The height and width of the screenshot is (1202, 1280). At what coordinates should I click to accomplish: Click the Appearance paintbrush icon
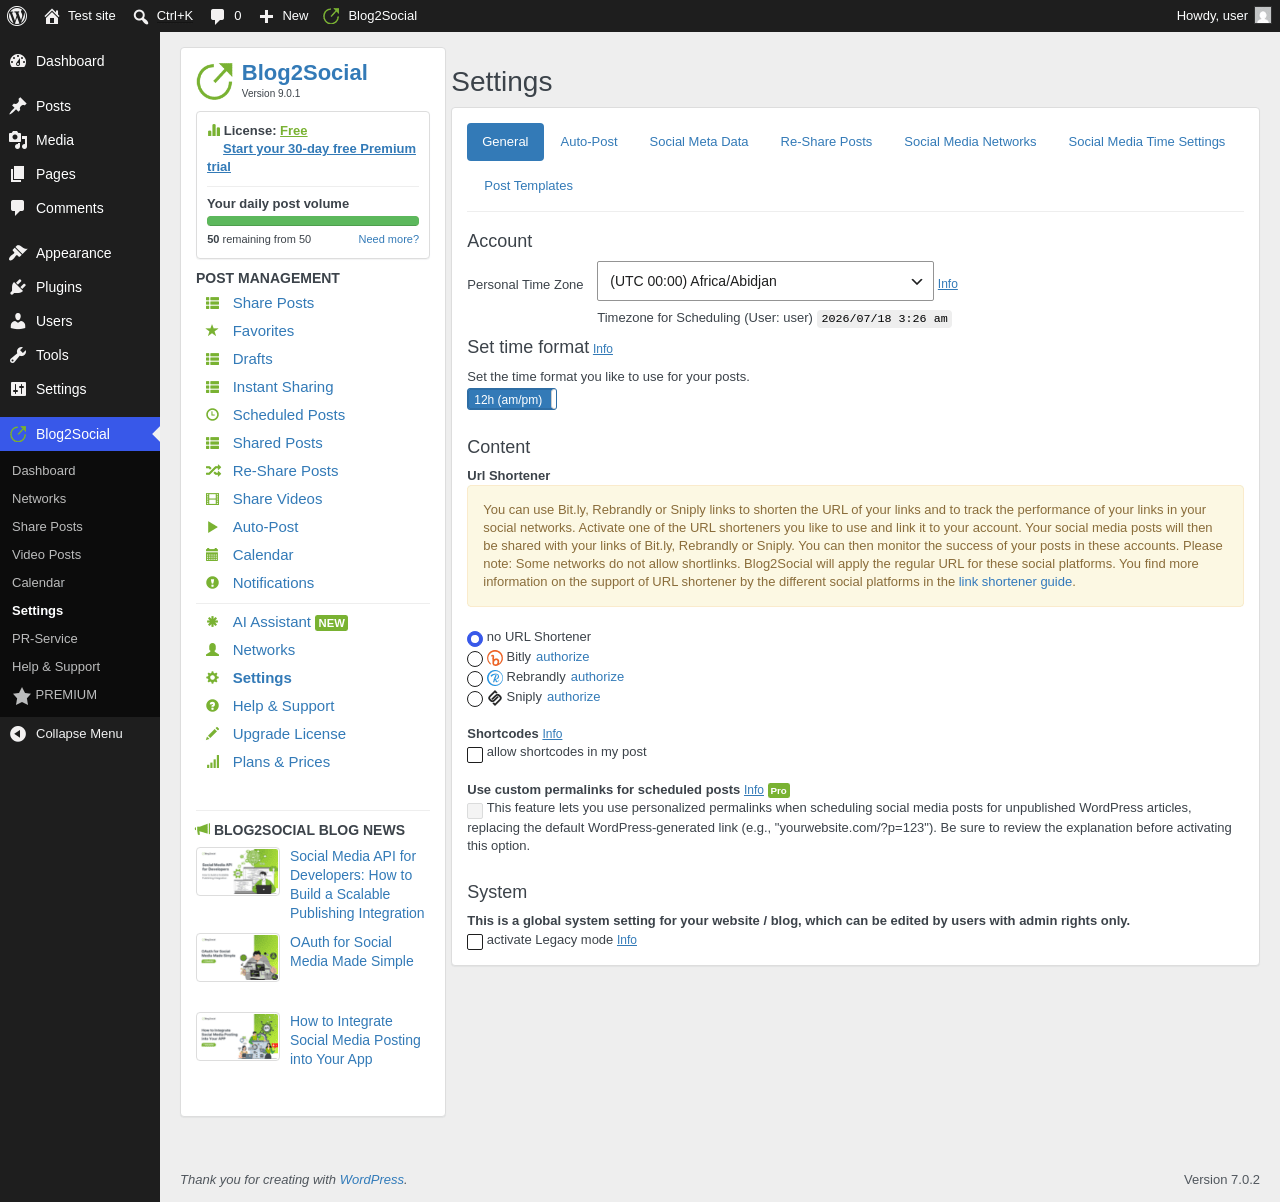tap(18, 253)
